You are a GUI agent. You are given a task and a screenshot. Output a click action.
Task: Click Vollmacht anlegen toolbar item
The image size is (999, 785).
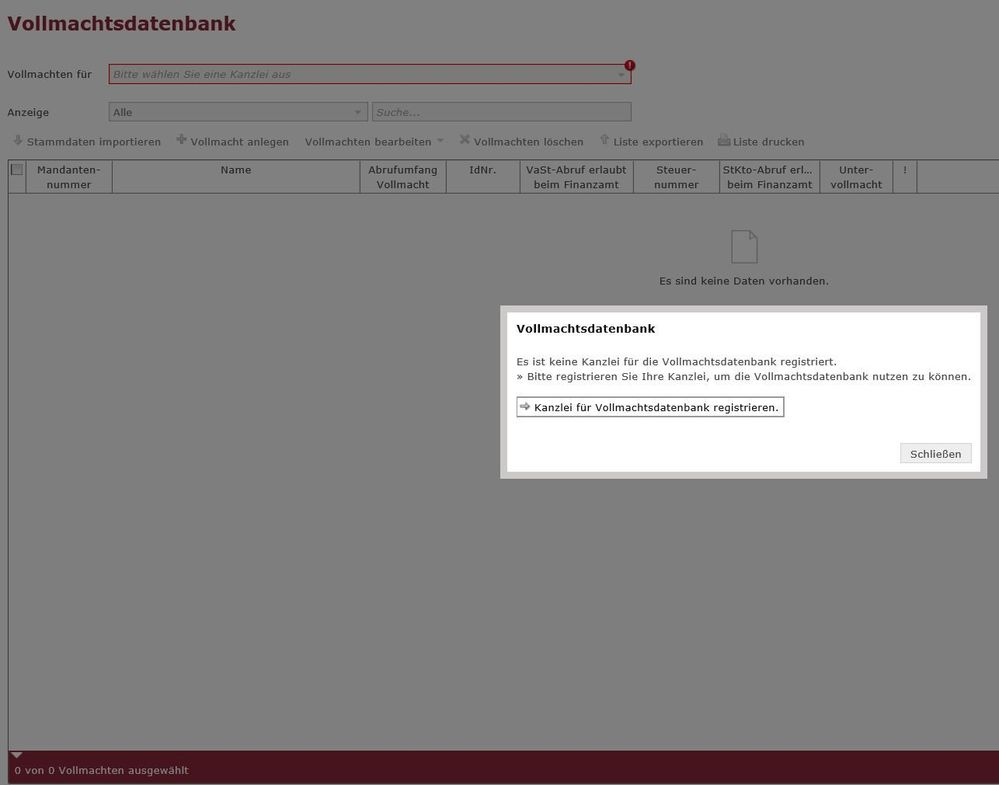pos(233,141)
